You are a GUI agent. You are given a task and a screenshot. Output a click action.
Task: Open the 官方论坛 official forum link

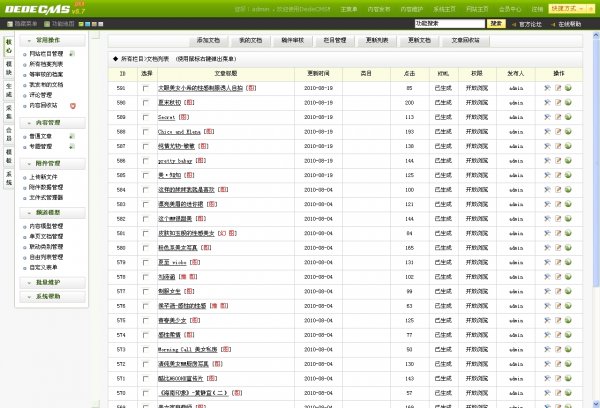pyautogui.click(x=530, y=24)
